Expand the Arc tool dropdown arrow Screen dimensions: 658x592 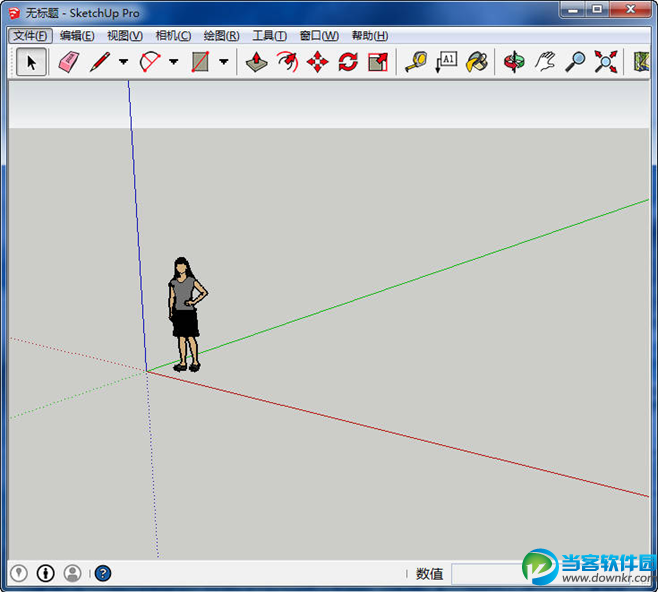coord(173,62)
